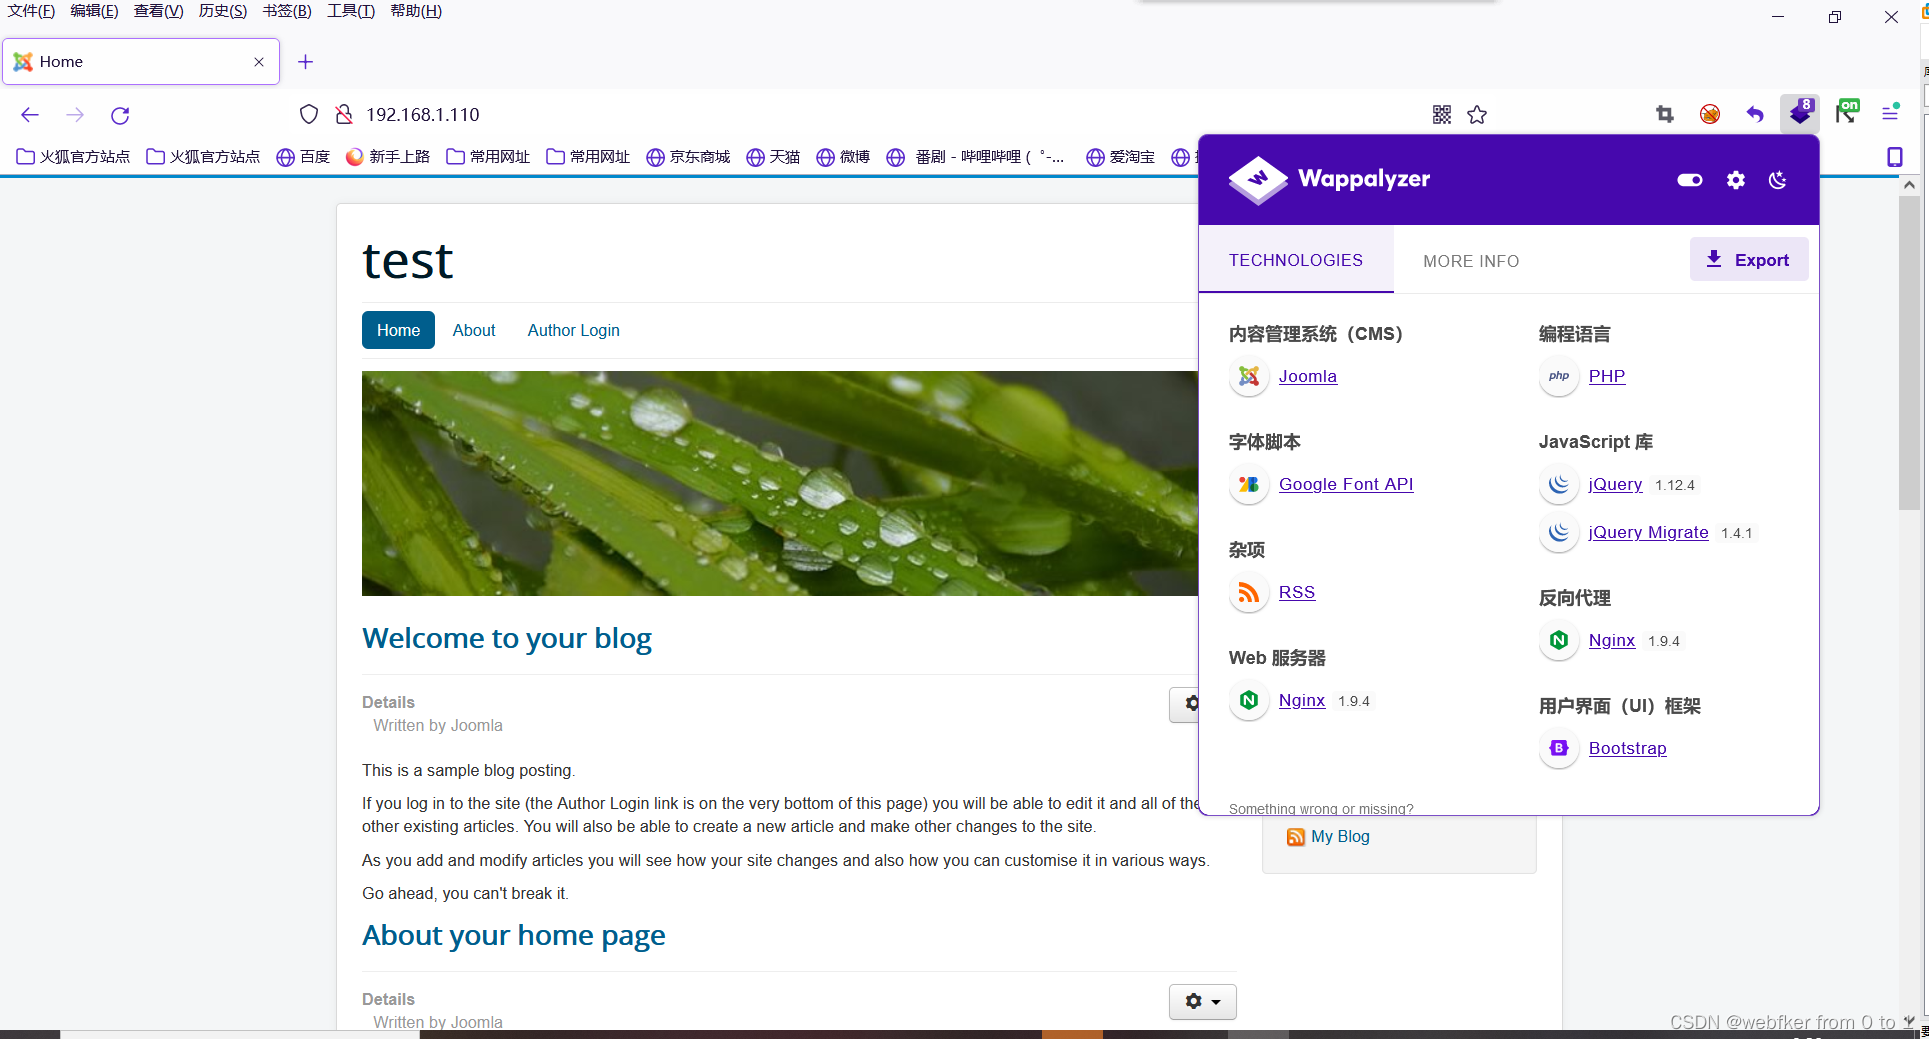Open Wappalyzer settings gear
Image resolution: width=1929 pixels, height=1039 pixels.
tap(1736, 180)
